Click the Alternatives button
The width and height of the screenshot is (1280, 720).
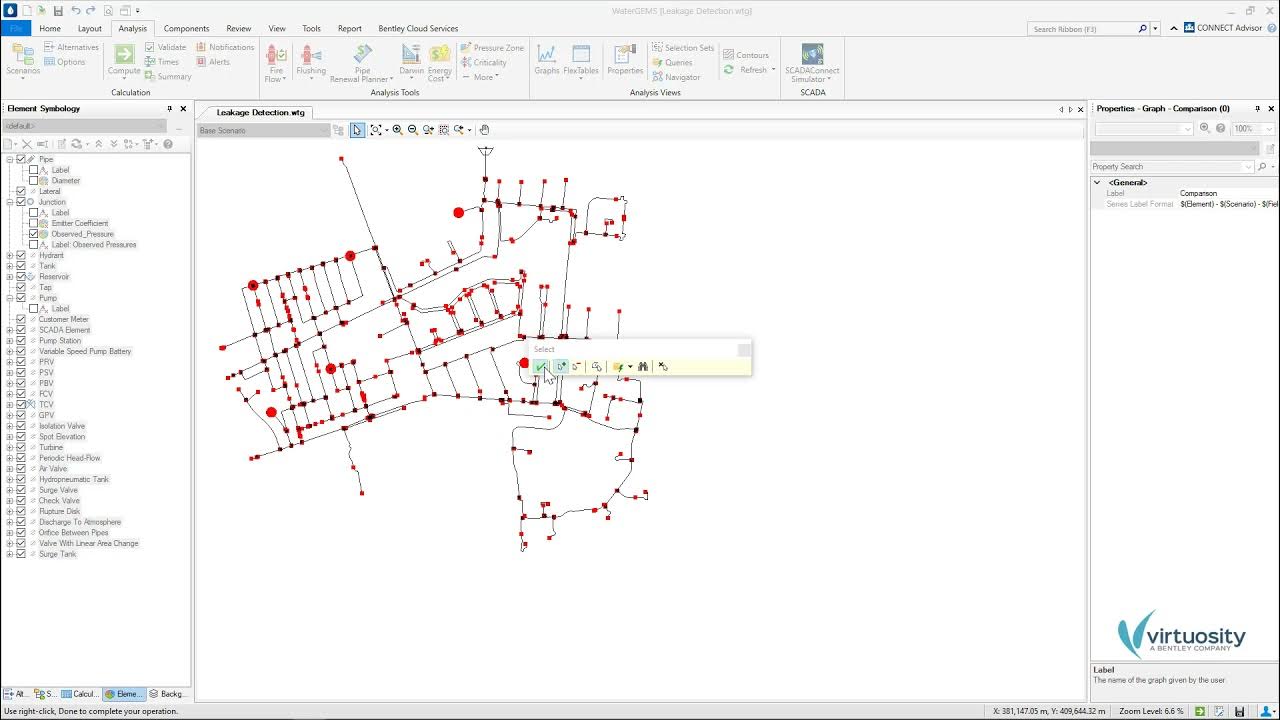(x=71, y=47)
